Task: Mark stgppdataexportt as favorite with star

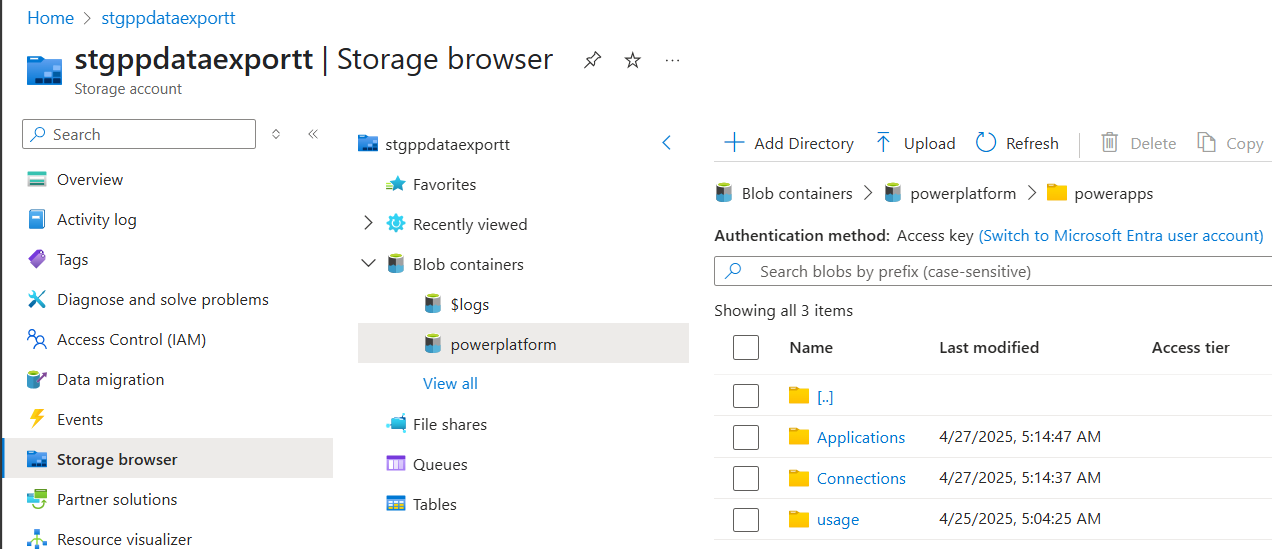Action: pos(632,61)
